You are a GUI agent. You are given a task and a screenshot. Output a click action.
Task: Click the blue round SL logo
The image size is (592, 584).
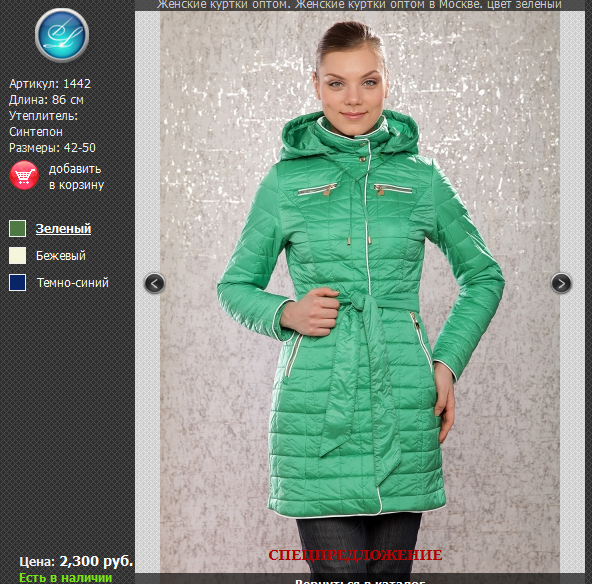[62, 35]
